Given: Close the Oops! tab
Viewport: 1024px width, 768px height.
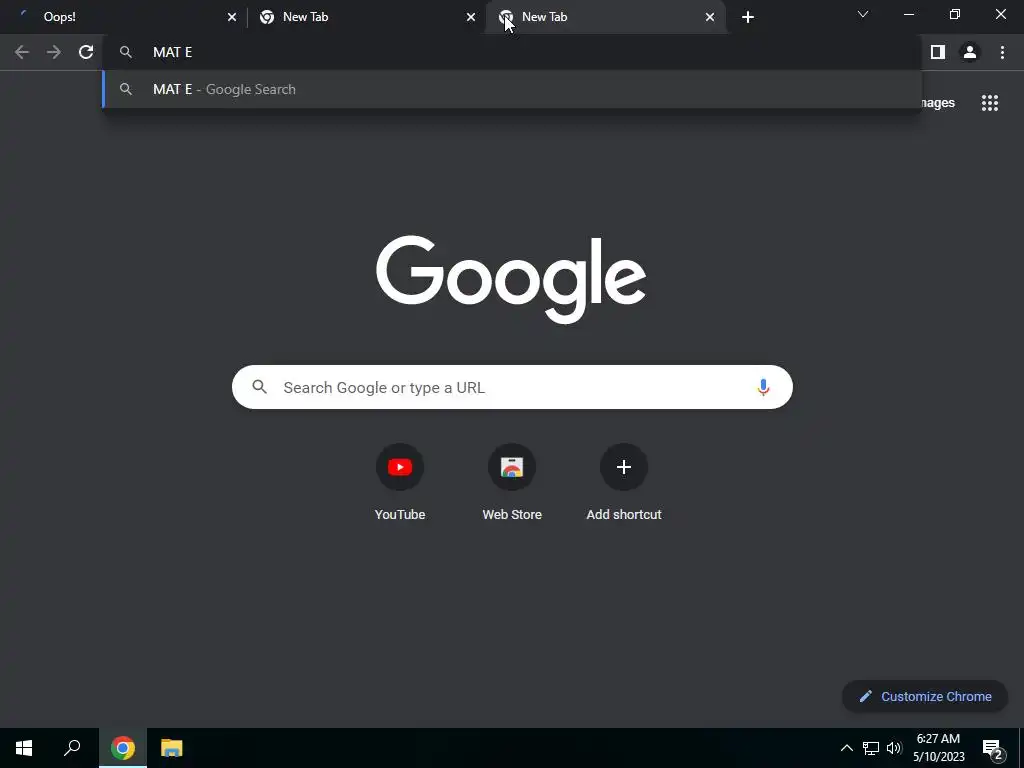Looking at the screenshot, I should pos(232,17).
